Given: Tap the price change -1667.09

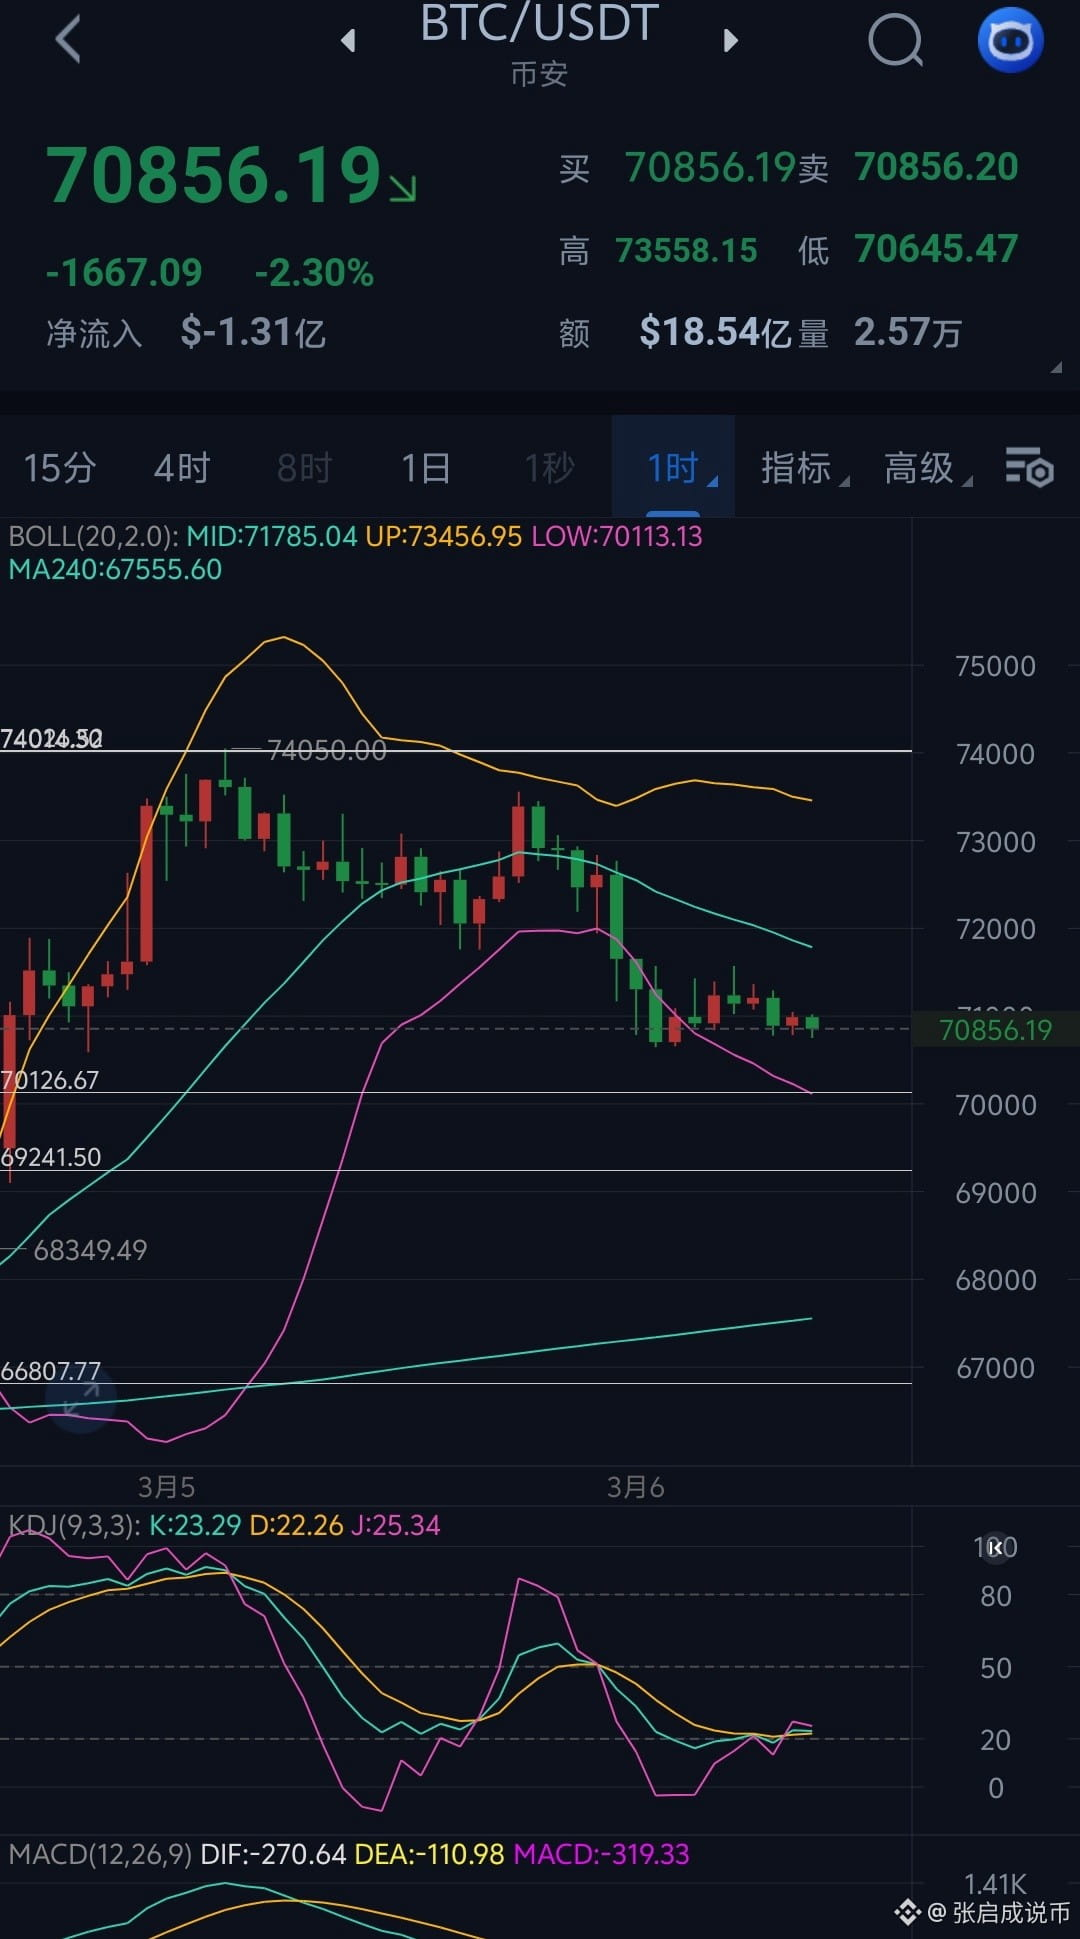Looking at the screenshot, I should [x=124, y=272].
